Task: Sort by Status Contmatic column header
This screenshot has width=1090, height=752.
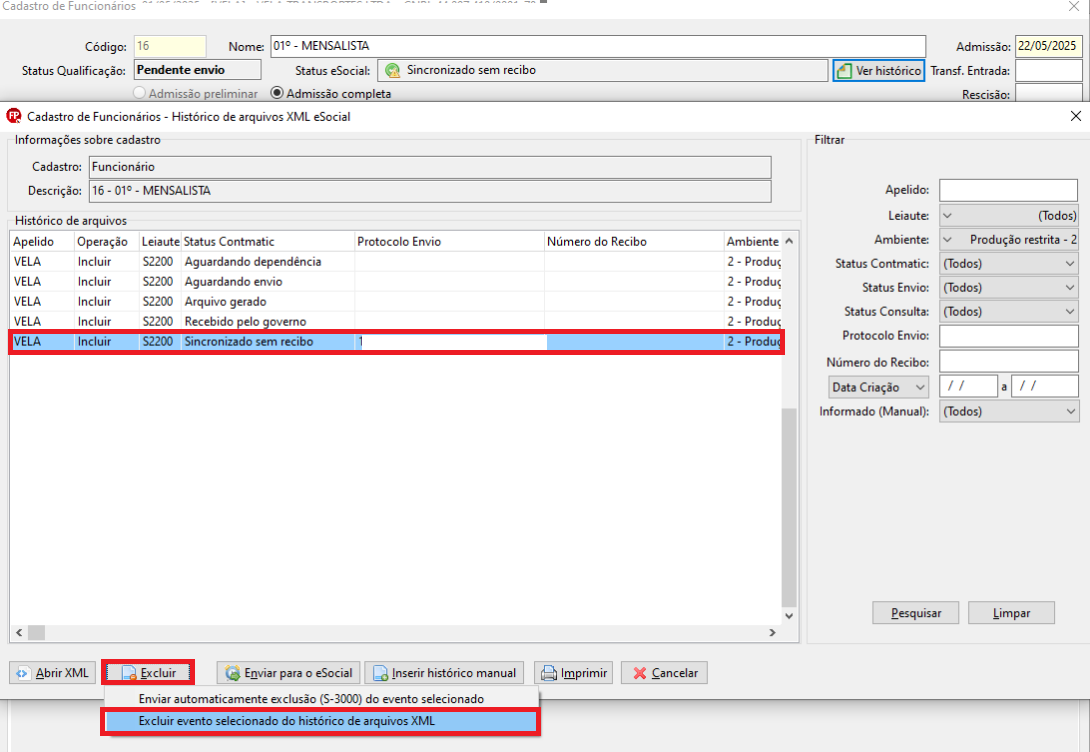Action: coord(268,241)
